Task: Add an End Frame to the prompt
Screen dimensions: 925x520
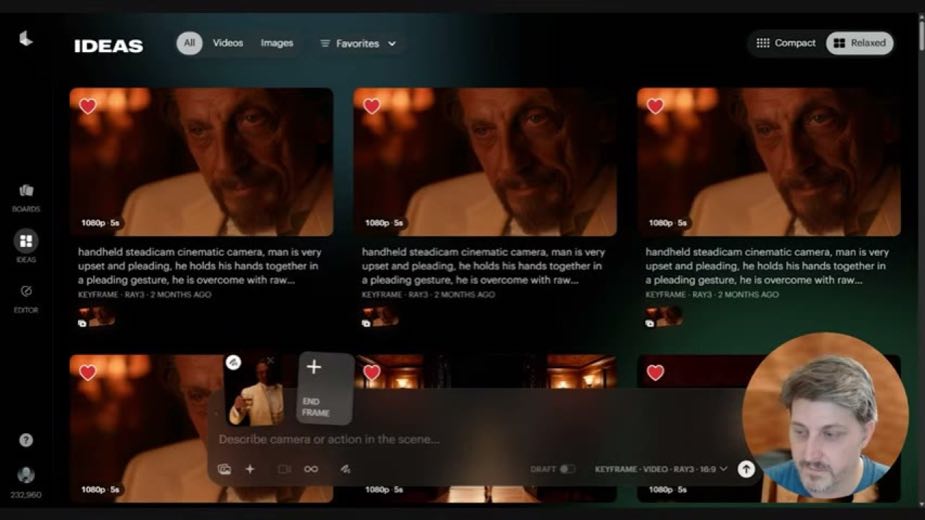Action: (x=325, y=388)
